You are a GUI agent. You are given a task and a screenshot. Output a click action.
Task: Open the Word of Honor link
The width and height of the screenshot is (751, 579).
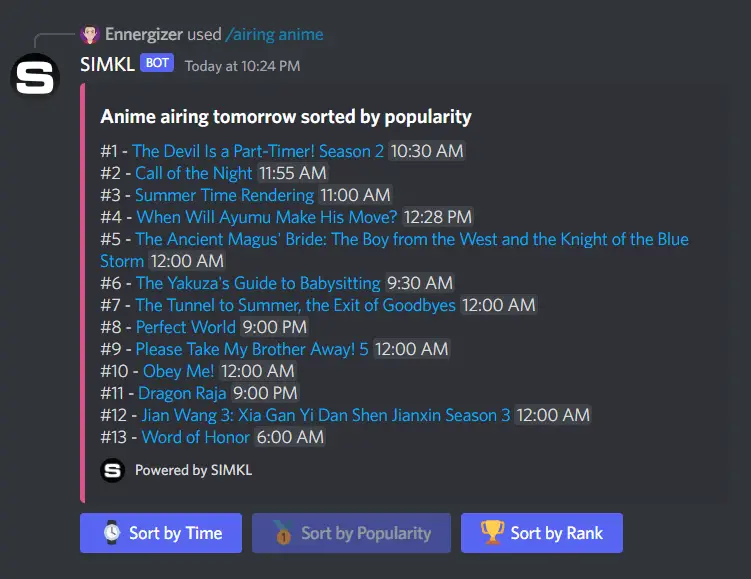tap(196, 437)
